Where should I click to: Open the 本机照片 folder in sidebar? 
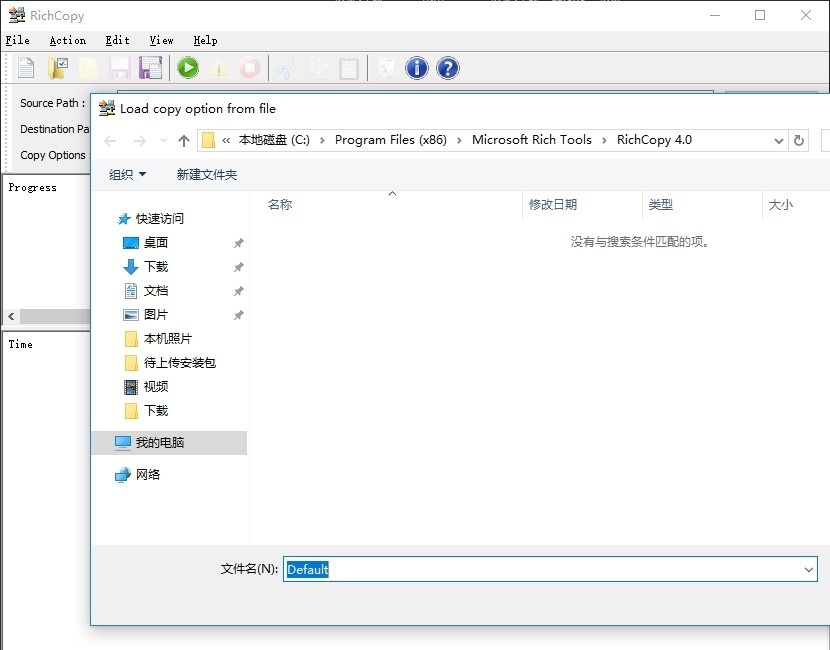point(167,339)
